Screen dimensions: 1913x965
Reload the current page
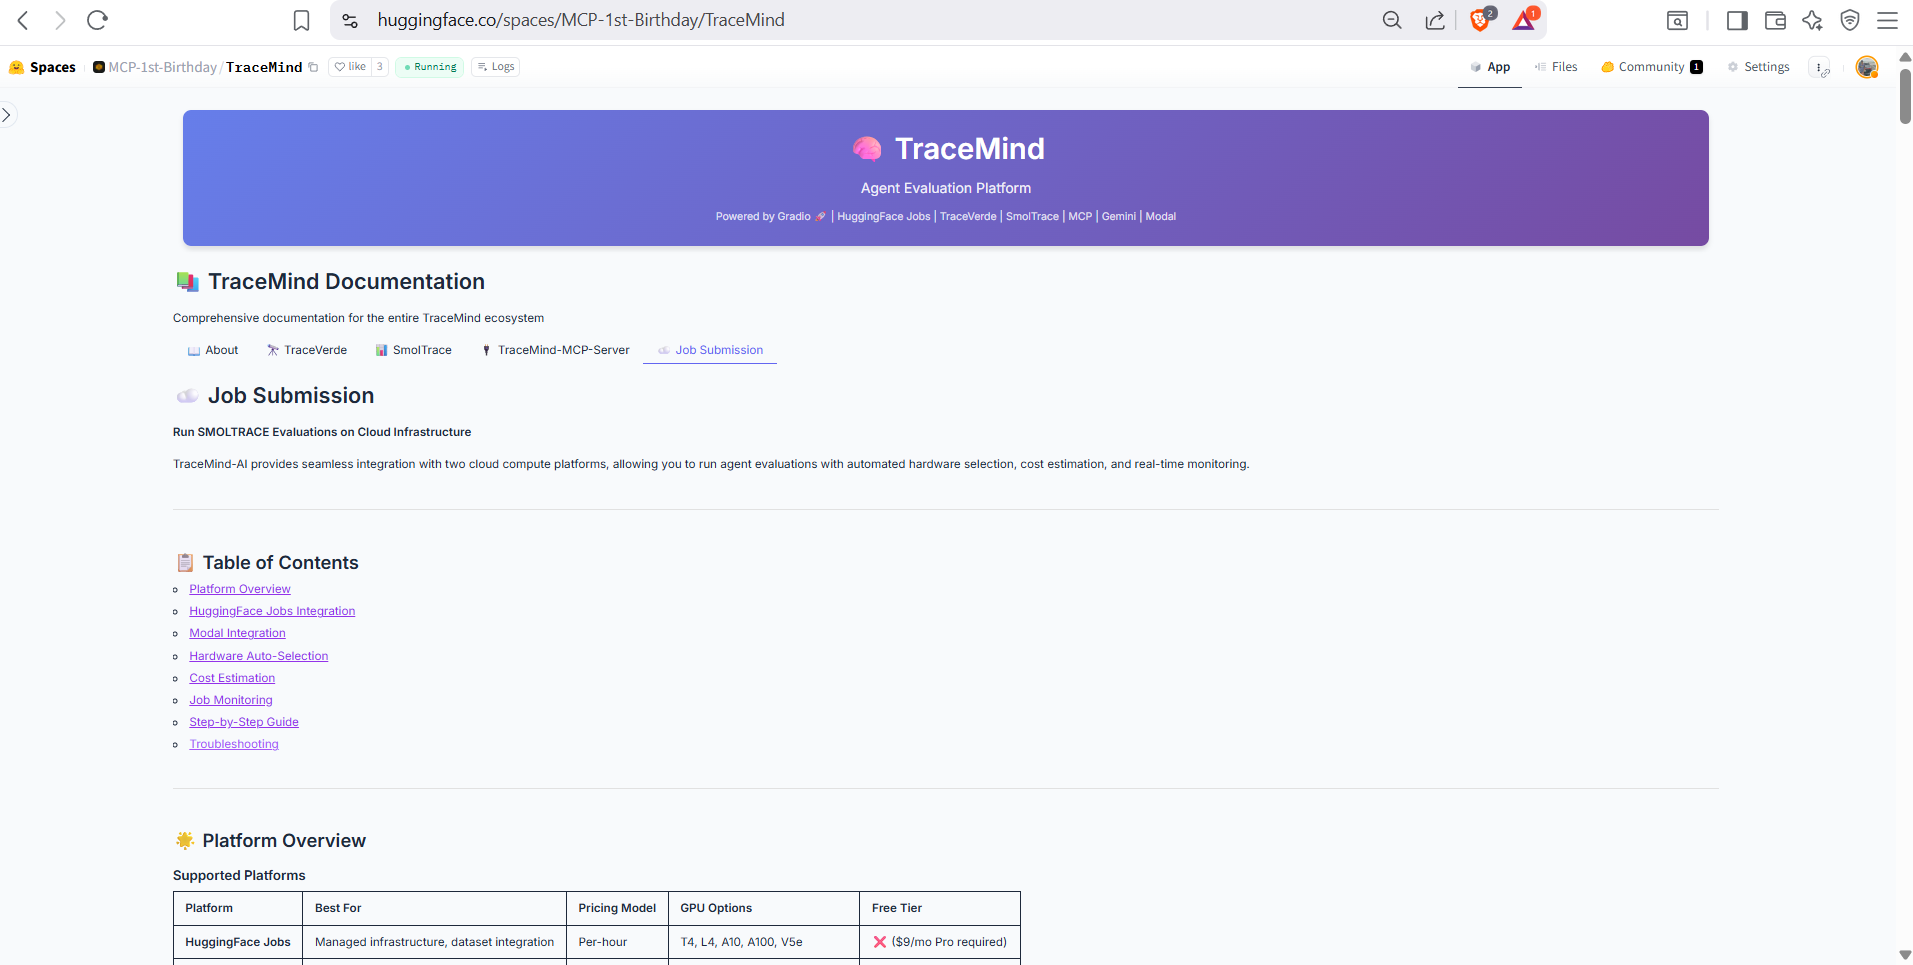[97, 20]
